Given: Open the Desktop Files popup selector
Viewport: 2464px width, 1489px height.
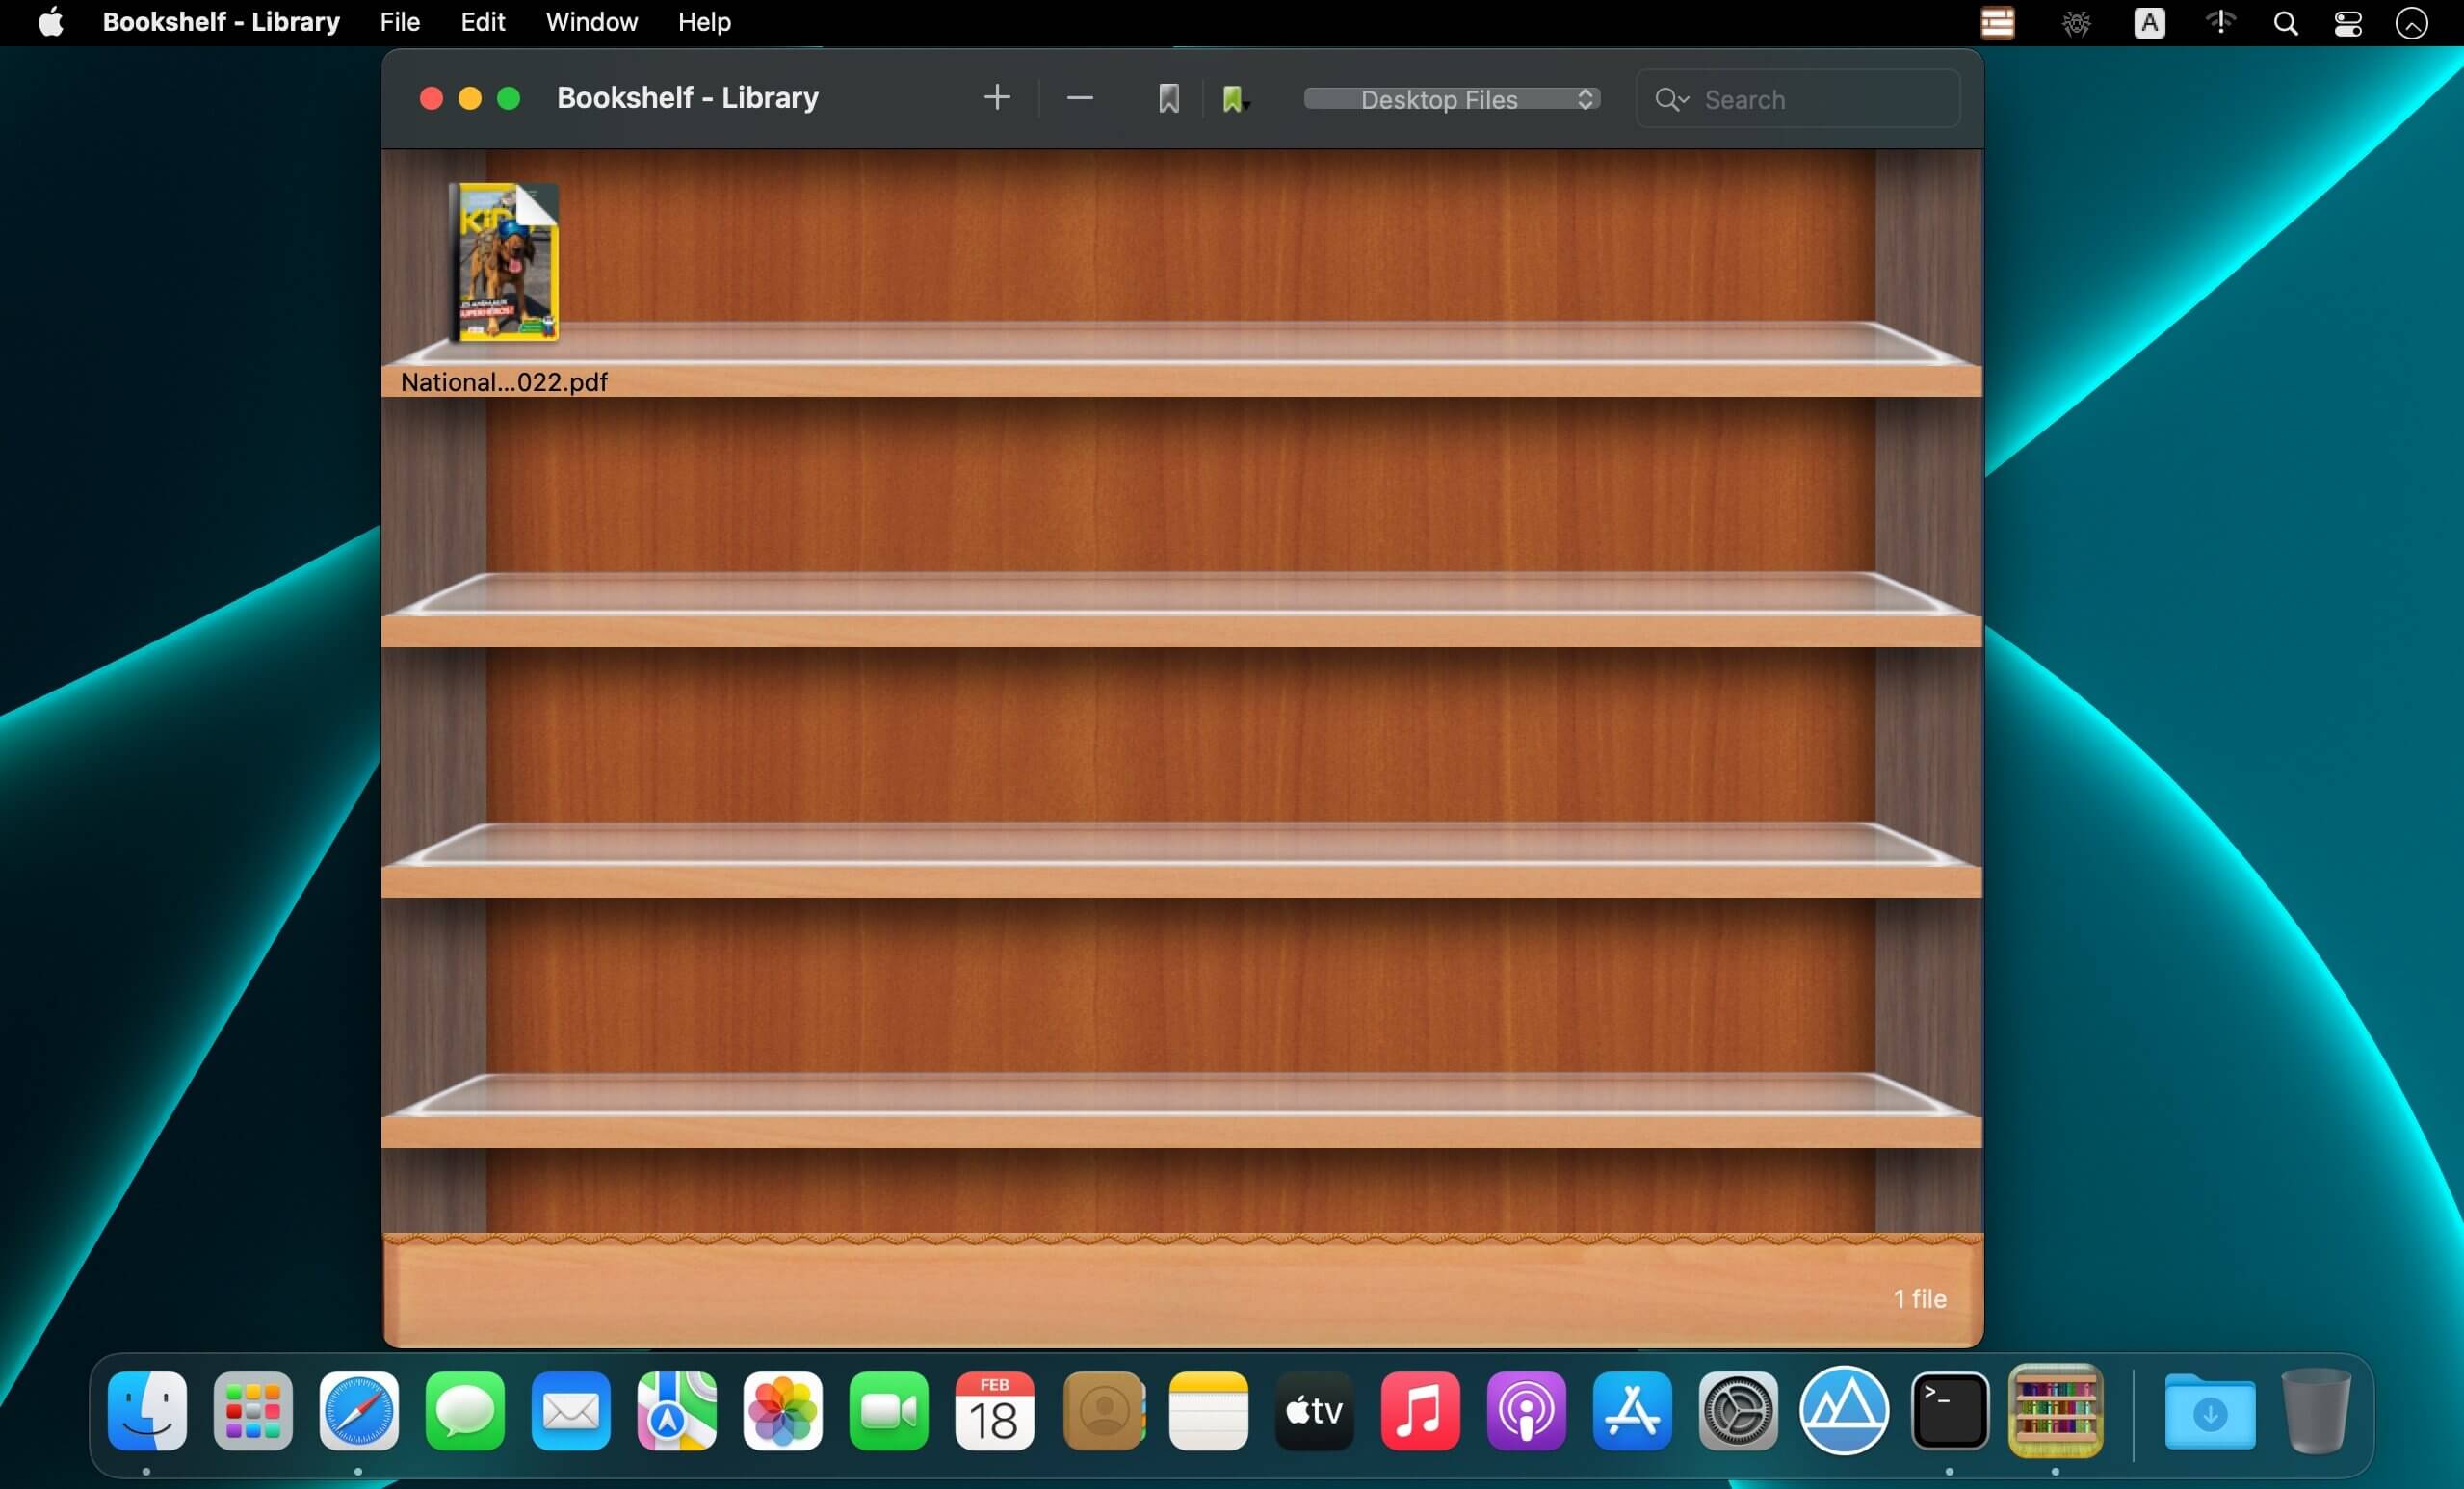Looking at the screenshot, I should tap(1451, 99).
